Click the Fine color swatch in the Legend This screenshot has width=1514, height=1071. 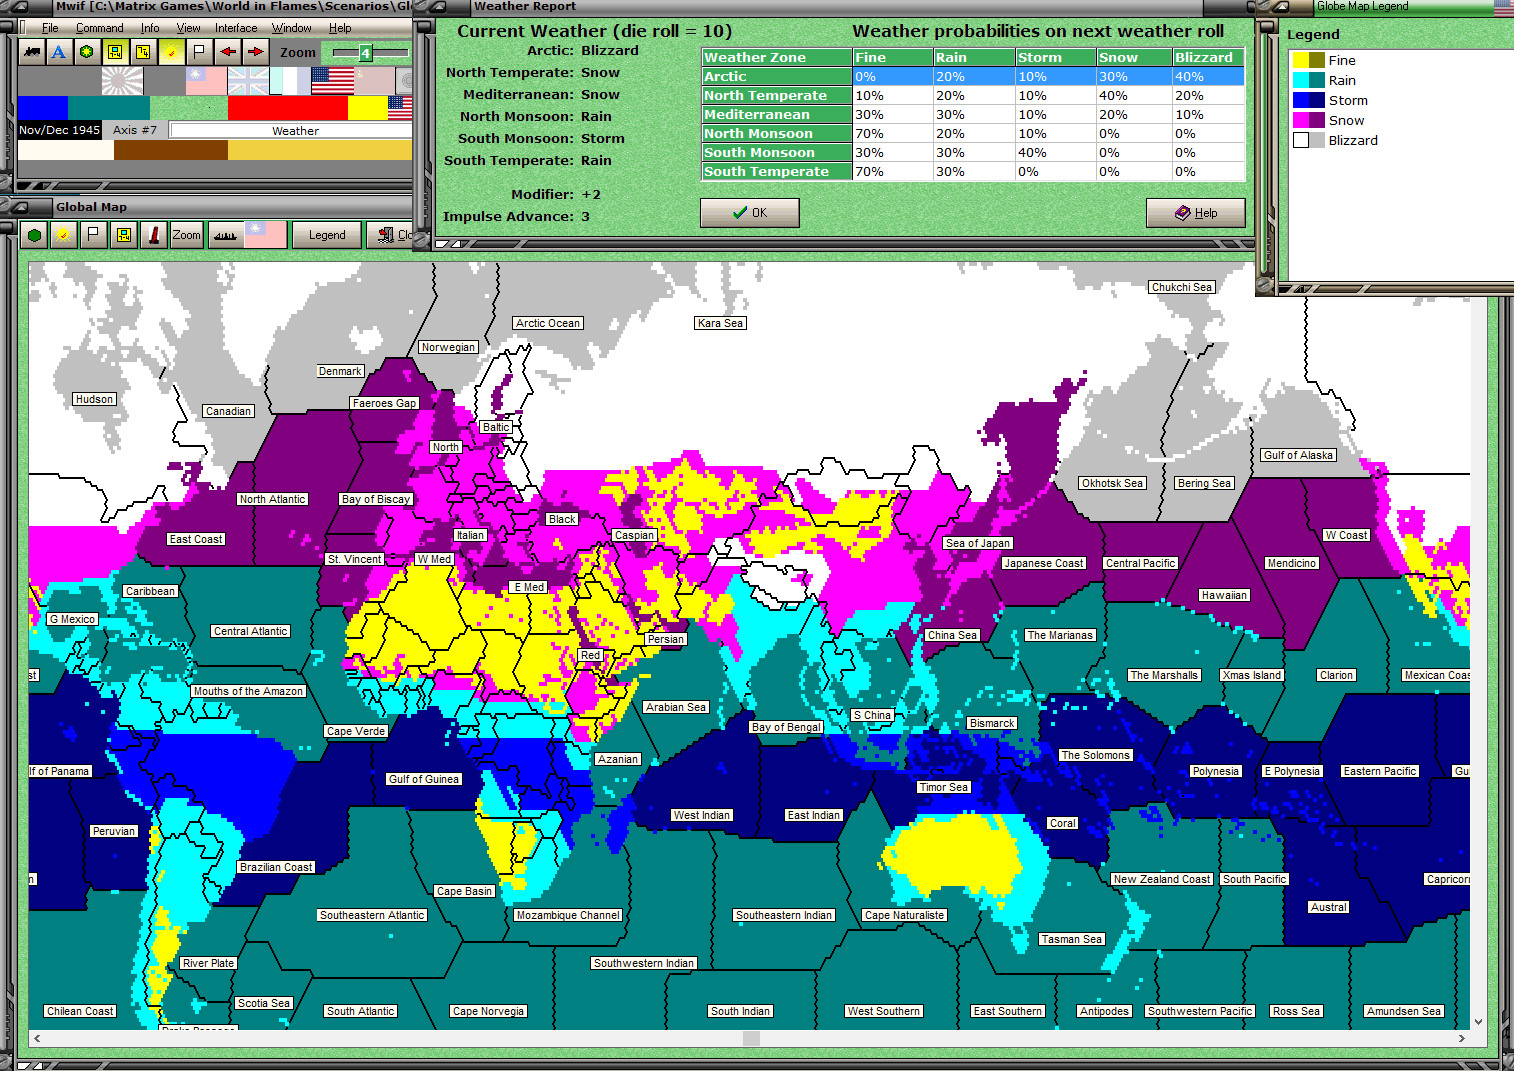1309,60
